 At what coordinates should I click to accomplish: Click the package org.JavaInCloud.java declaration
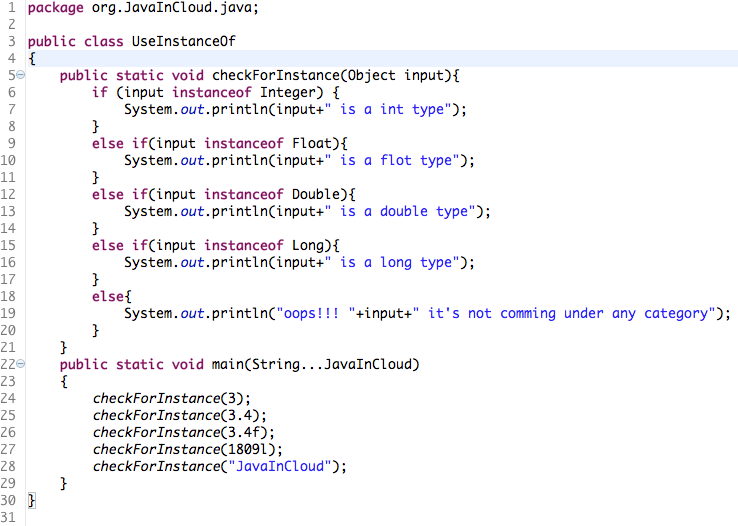[143, 8]
